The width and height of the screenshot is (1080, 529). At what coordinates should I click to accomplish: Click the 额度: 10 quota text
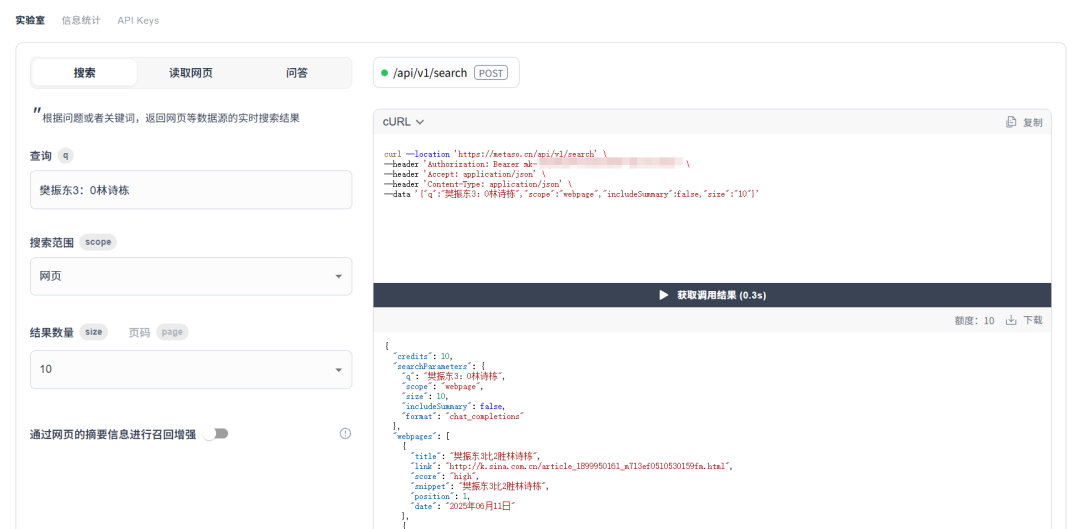pyautogui.click(x=975, y=320)
